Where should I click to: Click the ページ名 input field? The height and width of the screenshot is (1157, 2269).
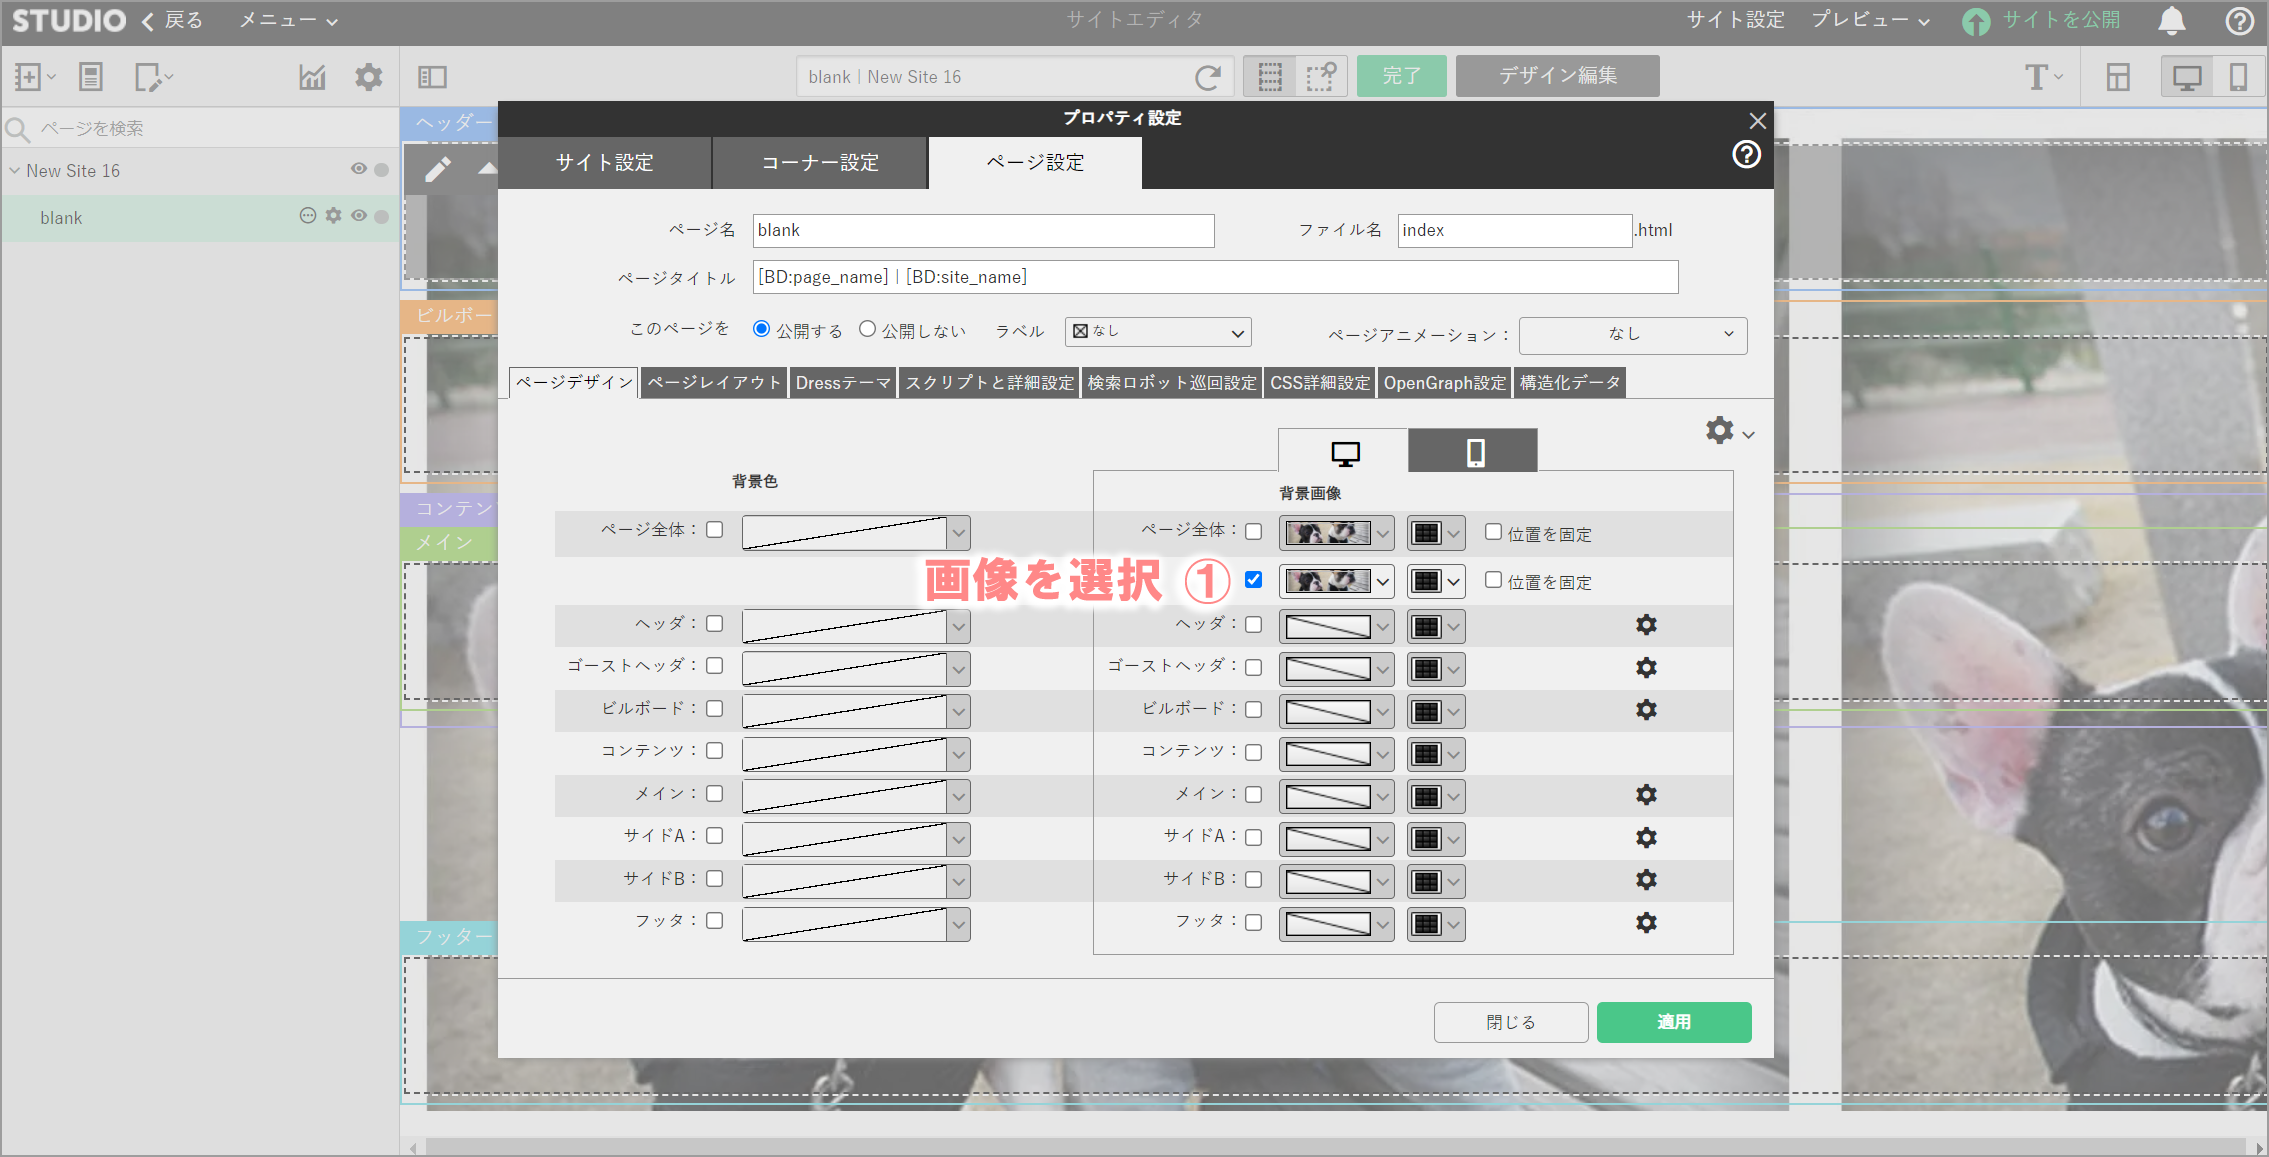tap(982, 230)
